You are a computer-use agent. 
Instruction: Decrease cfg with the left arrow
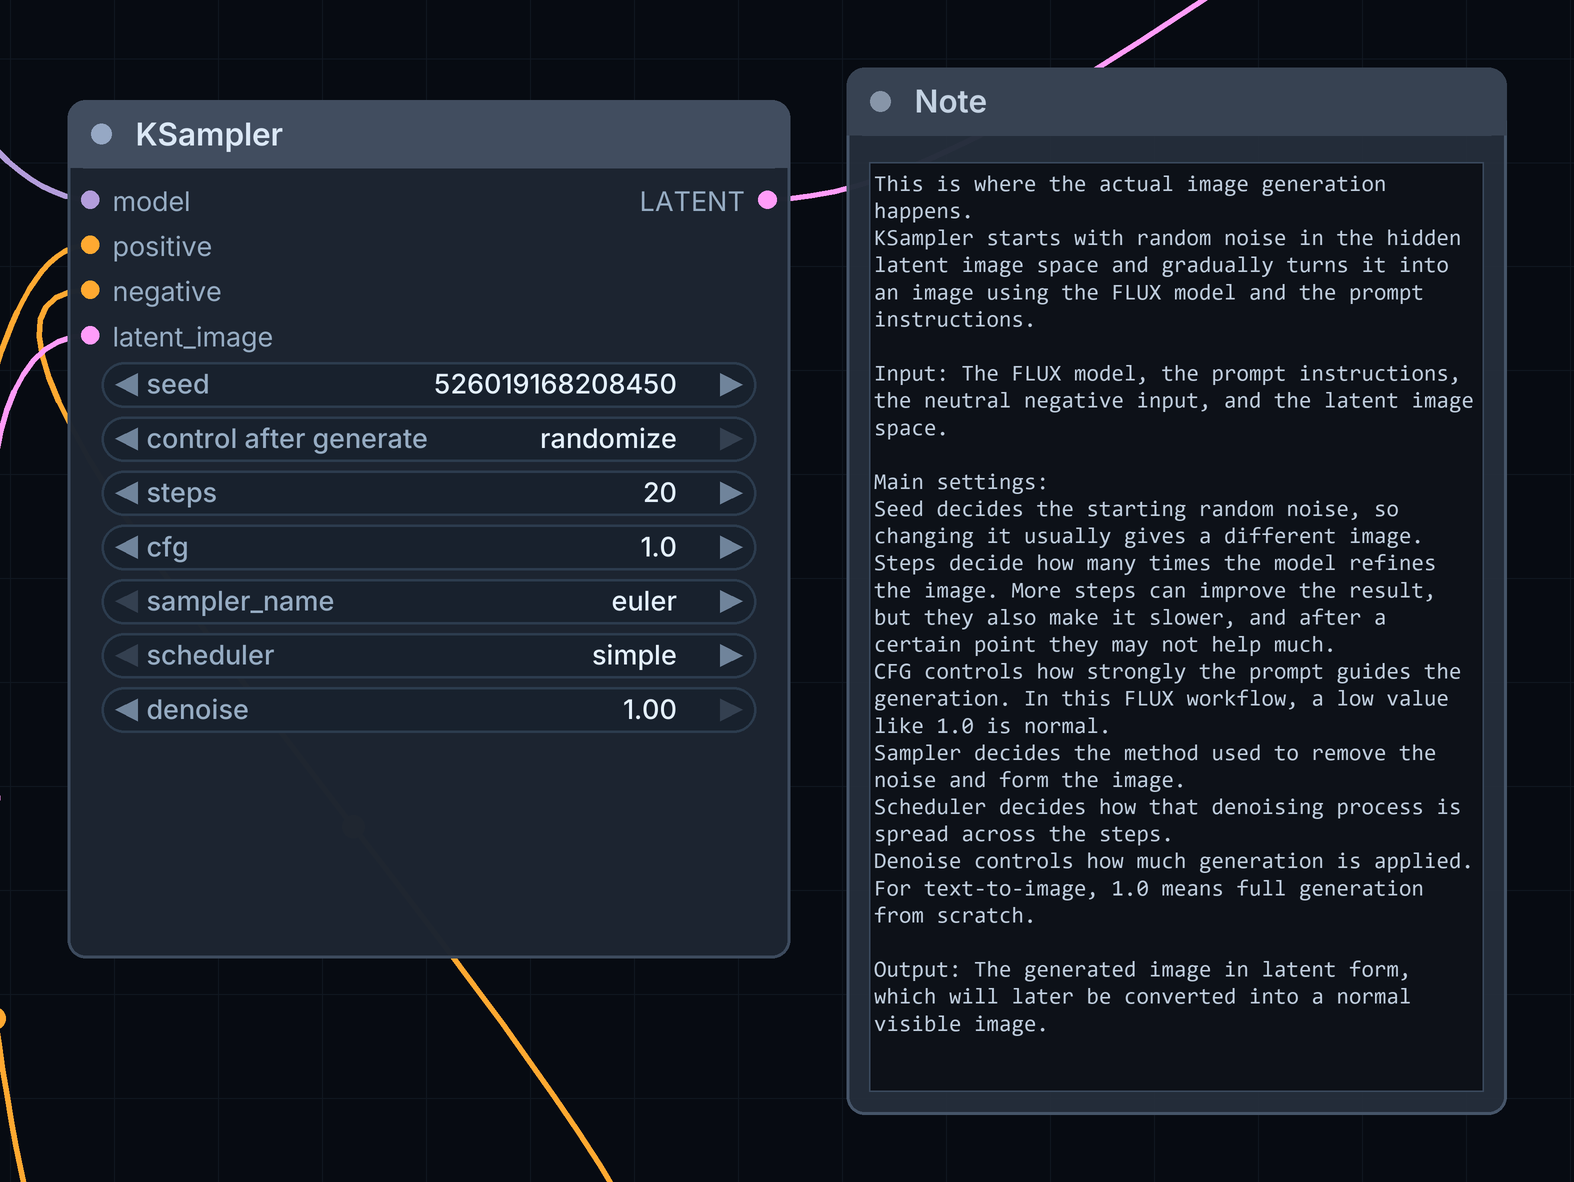127,547
